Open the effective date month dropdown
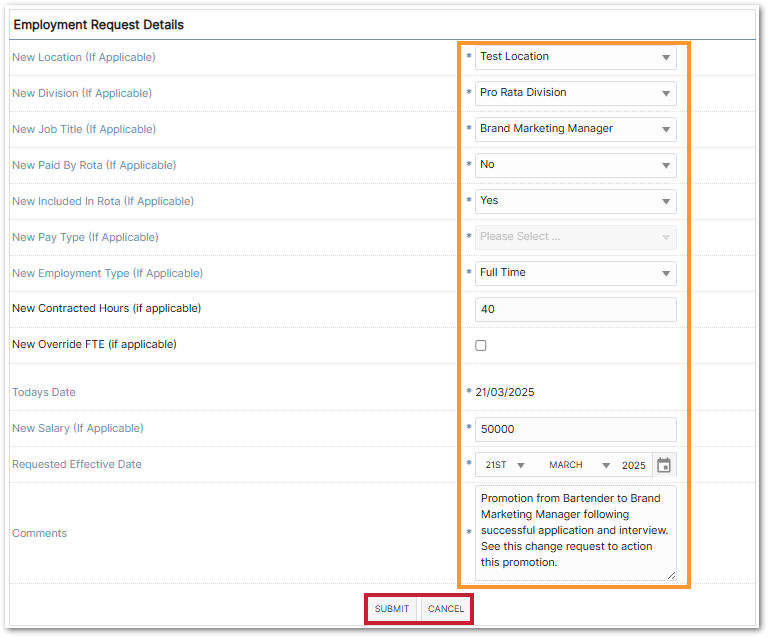 pos(579,465)
